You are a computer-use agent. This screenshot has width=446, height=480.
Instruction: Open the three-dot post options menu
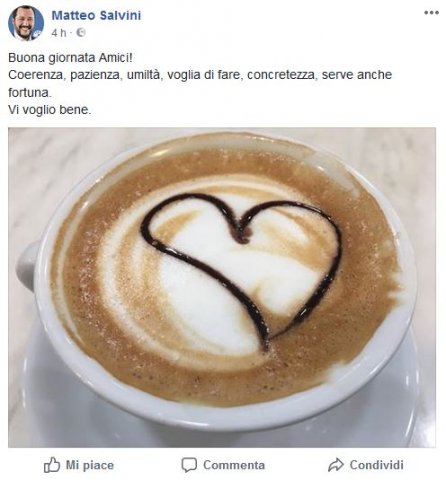[x=431, y=13]
